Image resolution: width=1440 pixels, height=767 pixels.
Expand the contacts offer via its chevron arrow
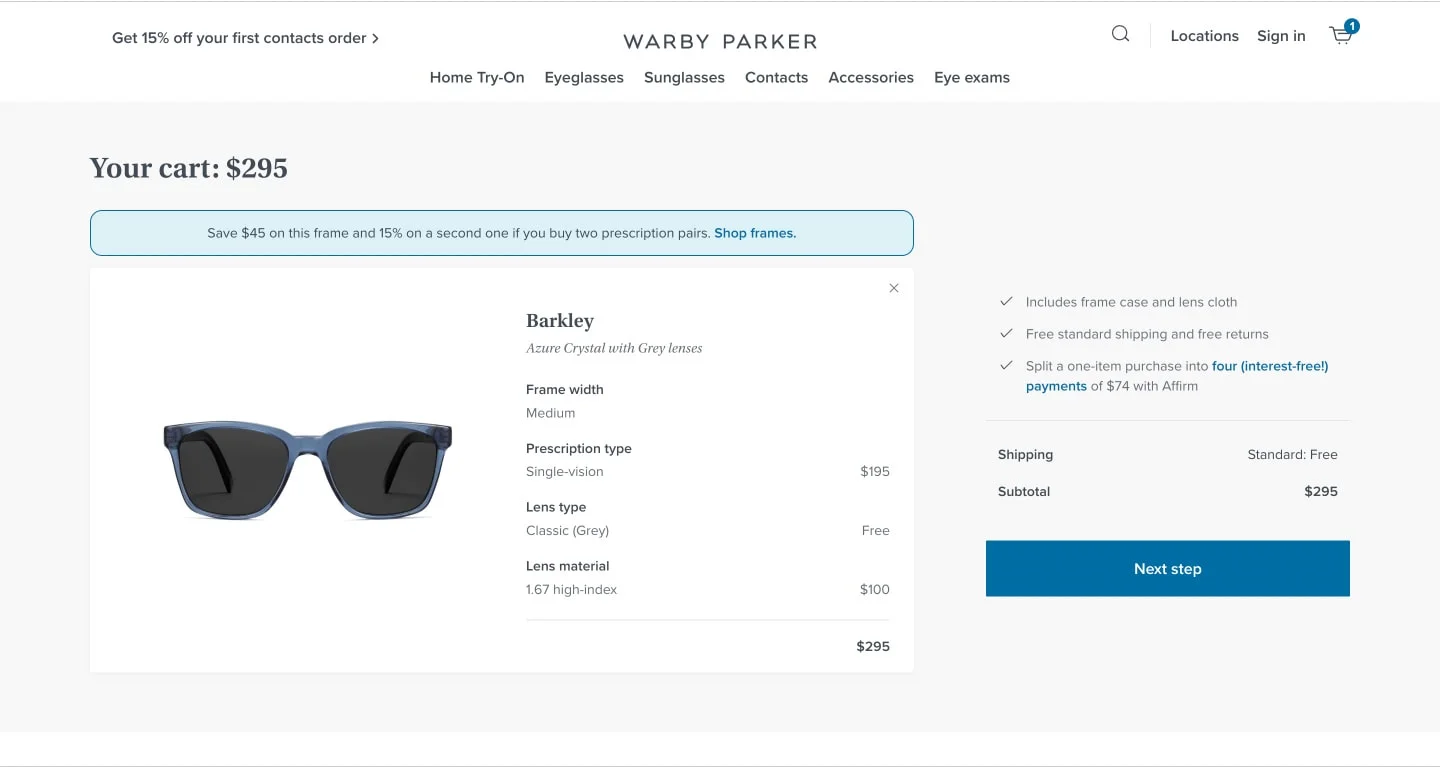tap(377, 37)
